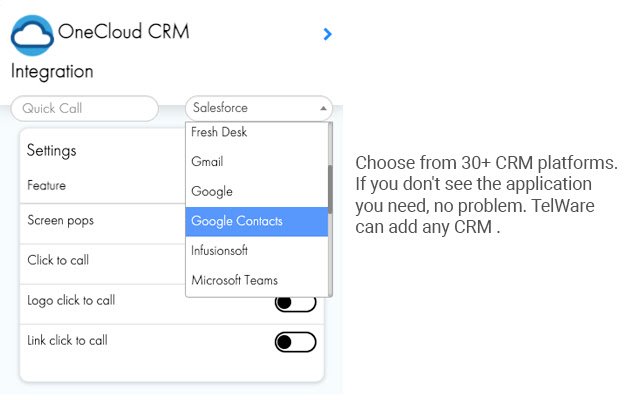The image size is (640, 400).
Task: Click the OneCloud CRM title text
Action: pos(124,31)
